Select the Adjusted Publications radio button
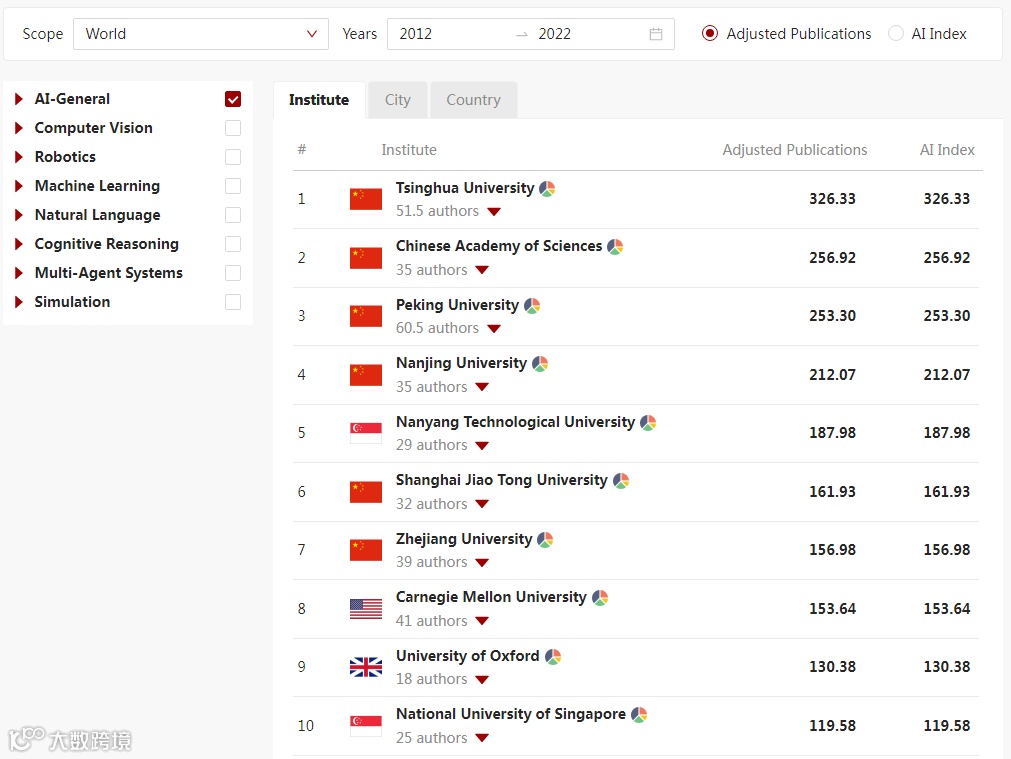 click(x=709, y=34)
